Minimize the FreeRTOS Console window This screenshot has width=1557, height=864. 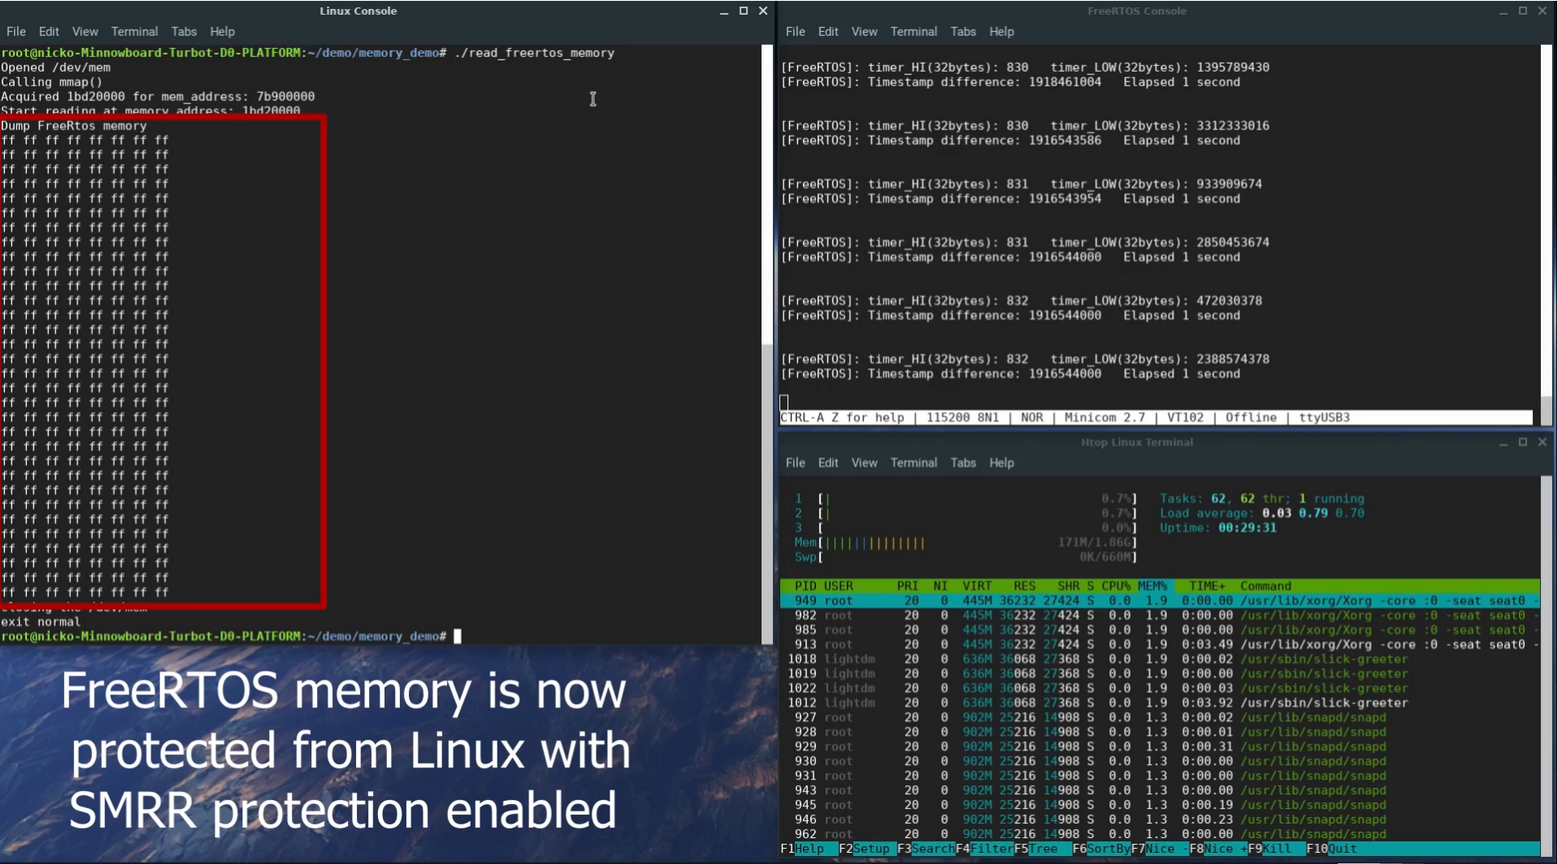point(1503,11)
